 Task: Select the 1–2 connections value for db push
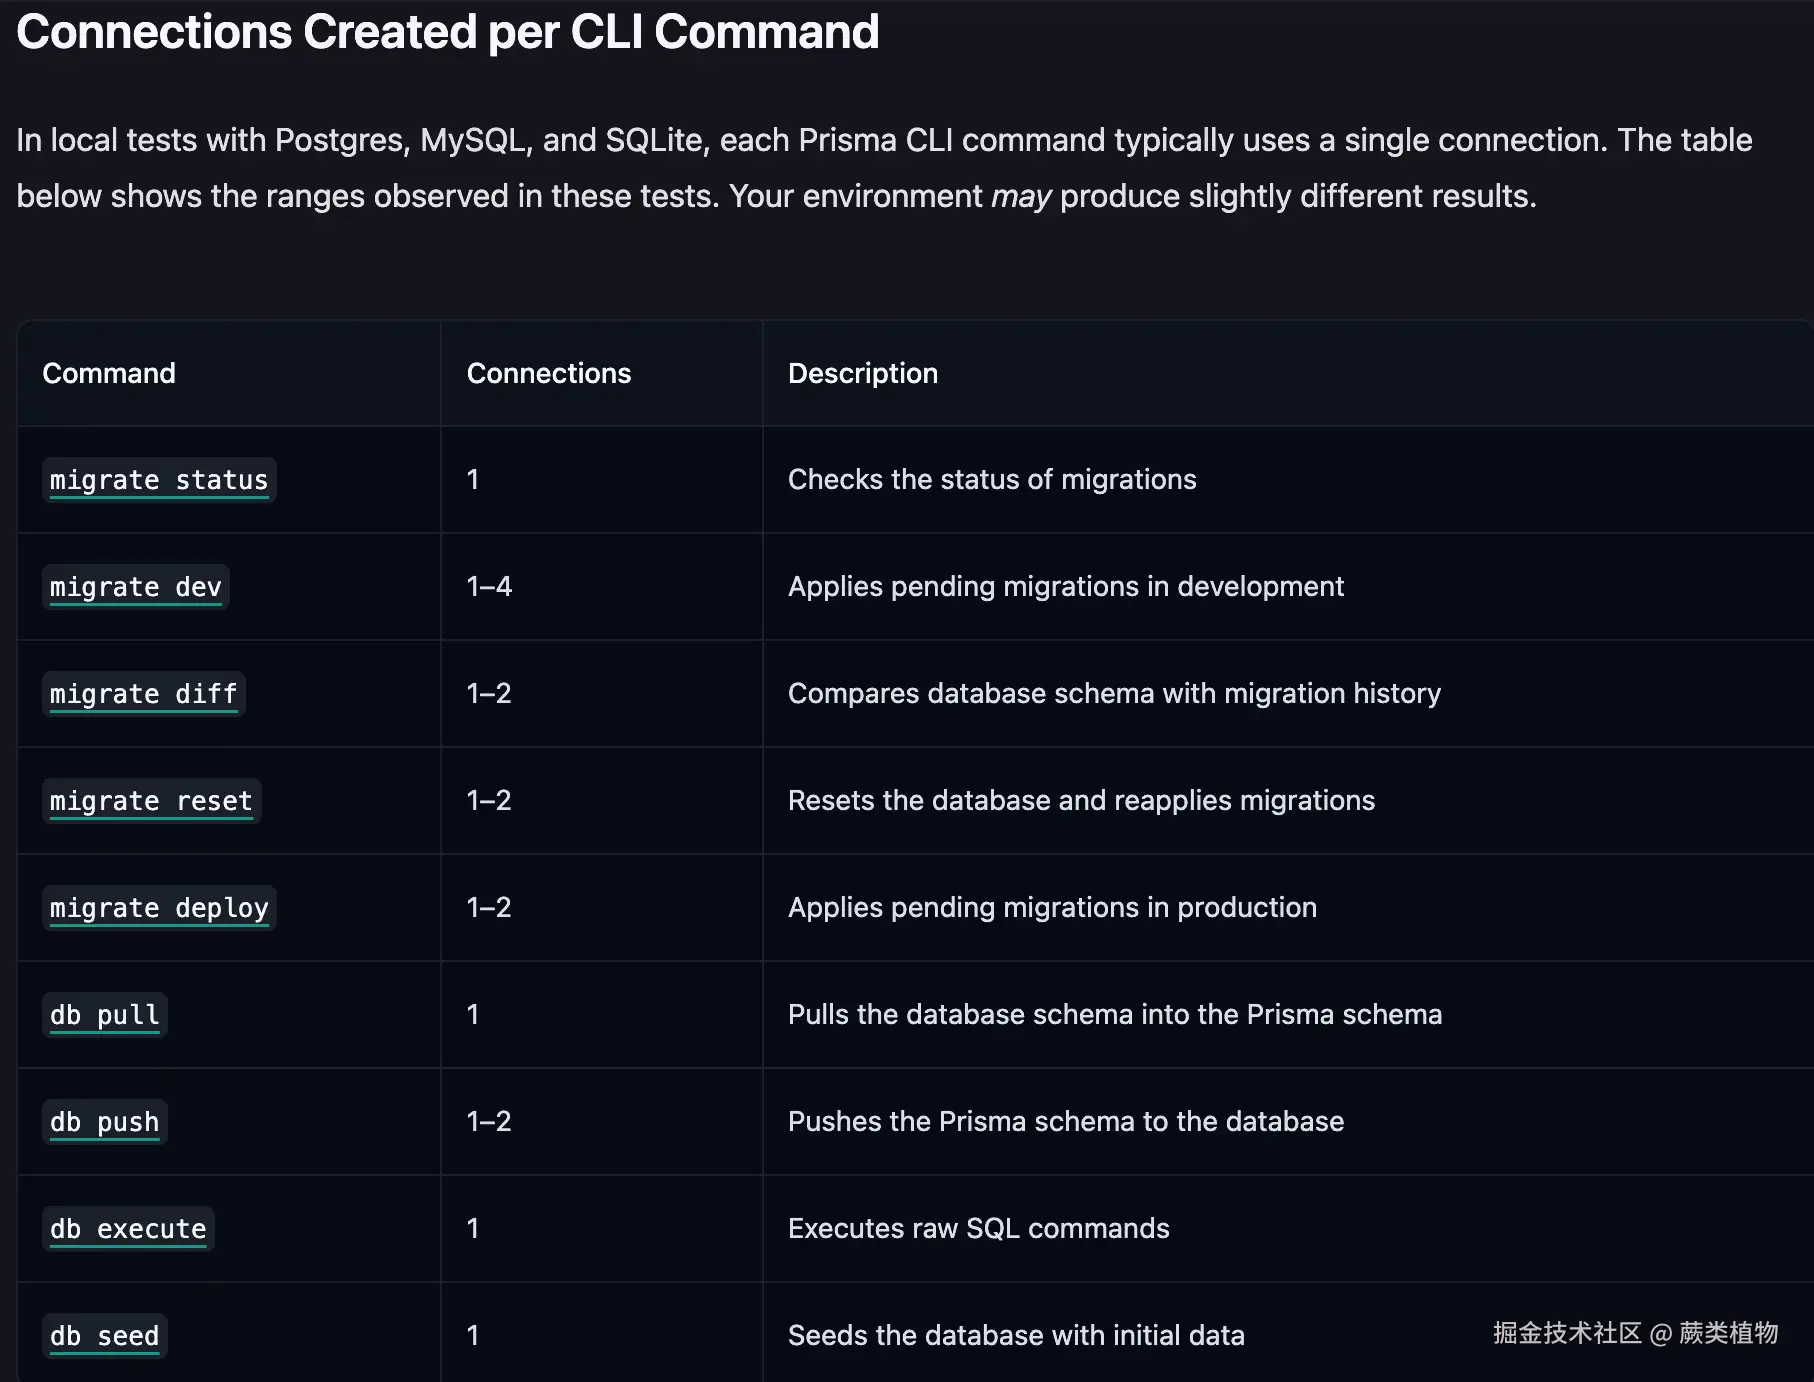point(489,1121)
